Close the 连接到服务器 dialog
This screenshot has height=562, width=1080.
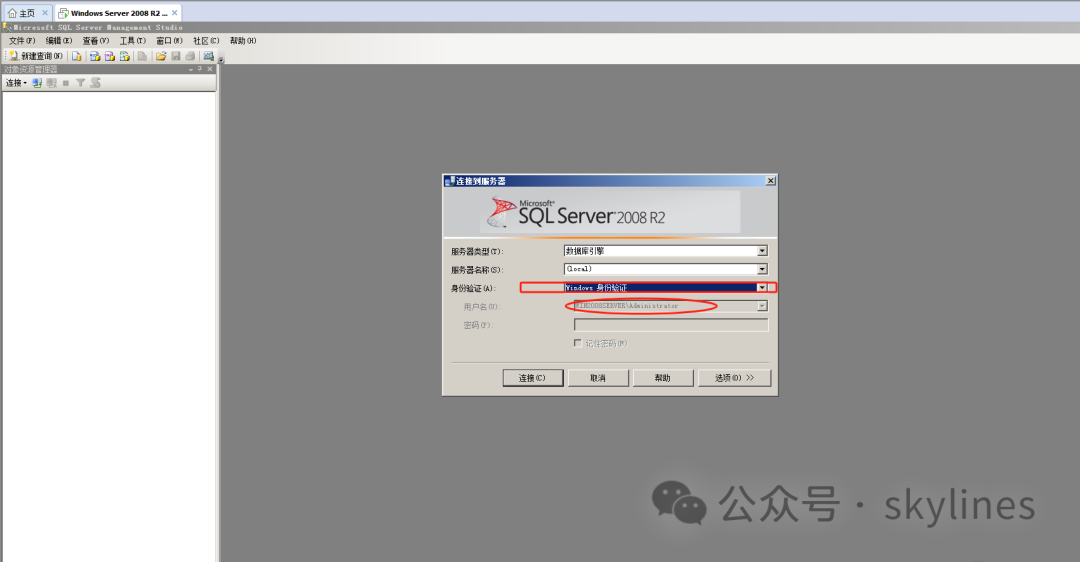coord(771,180)
